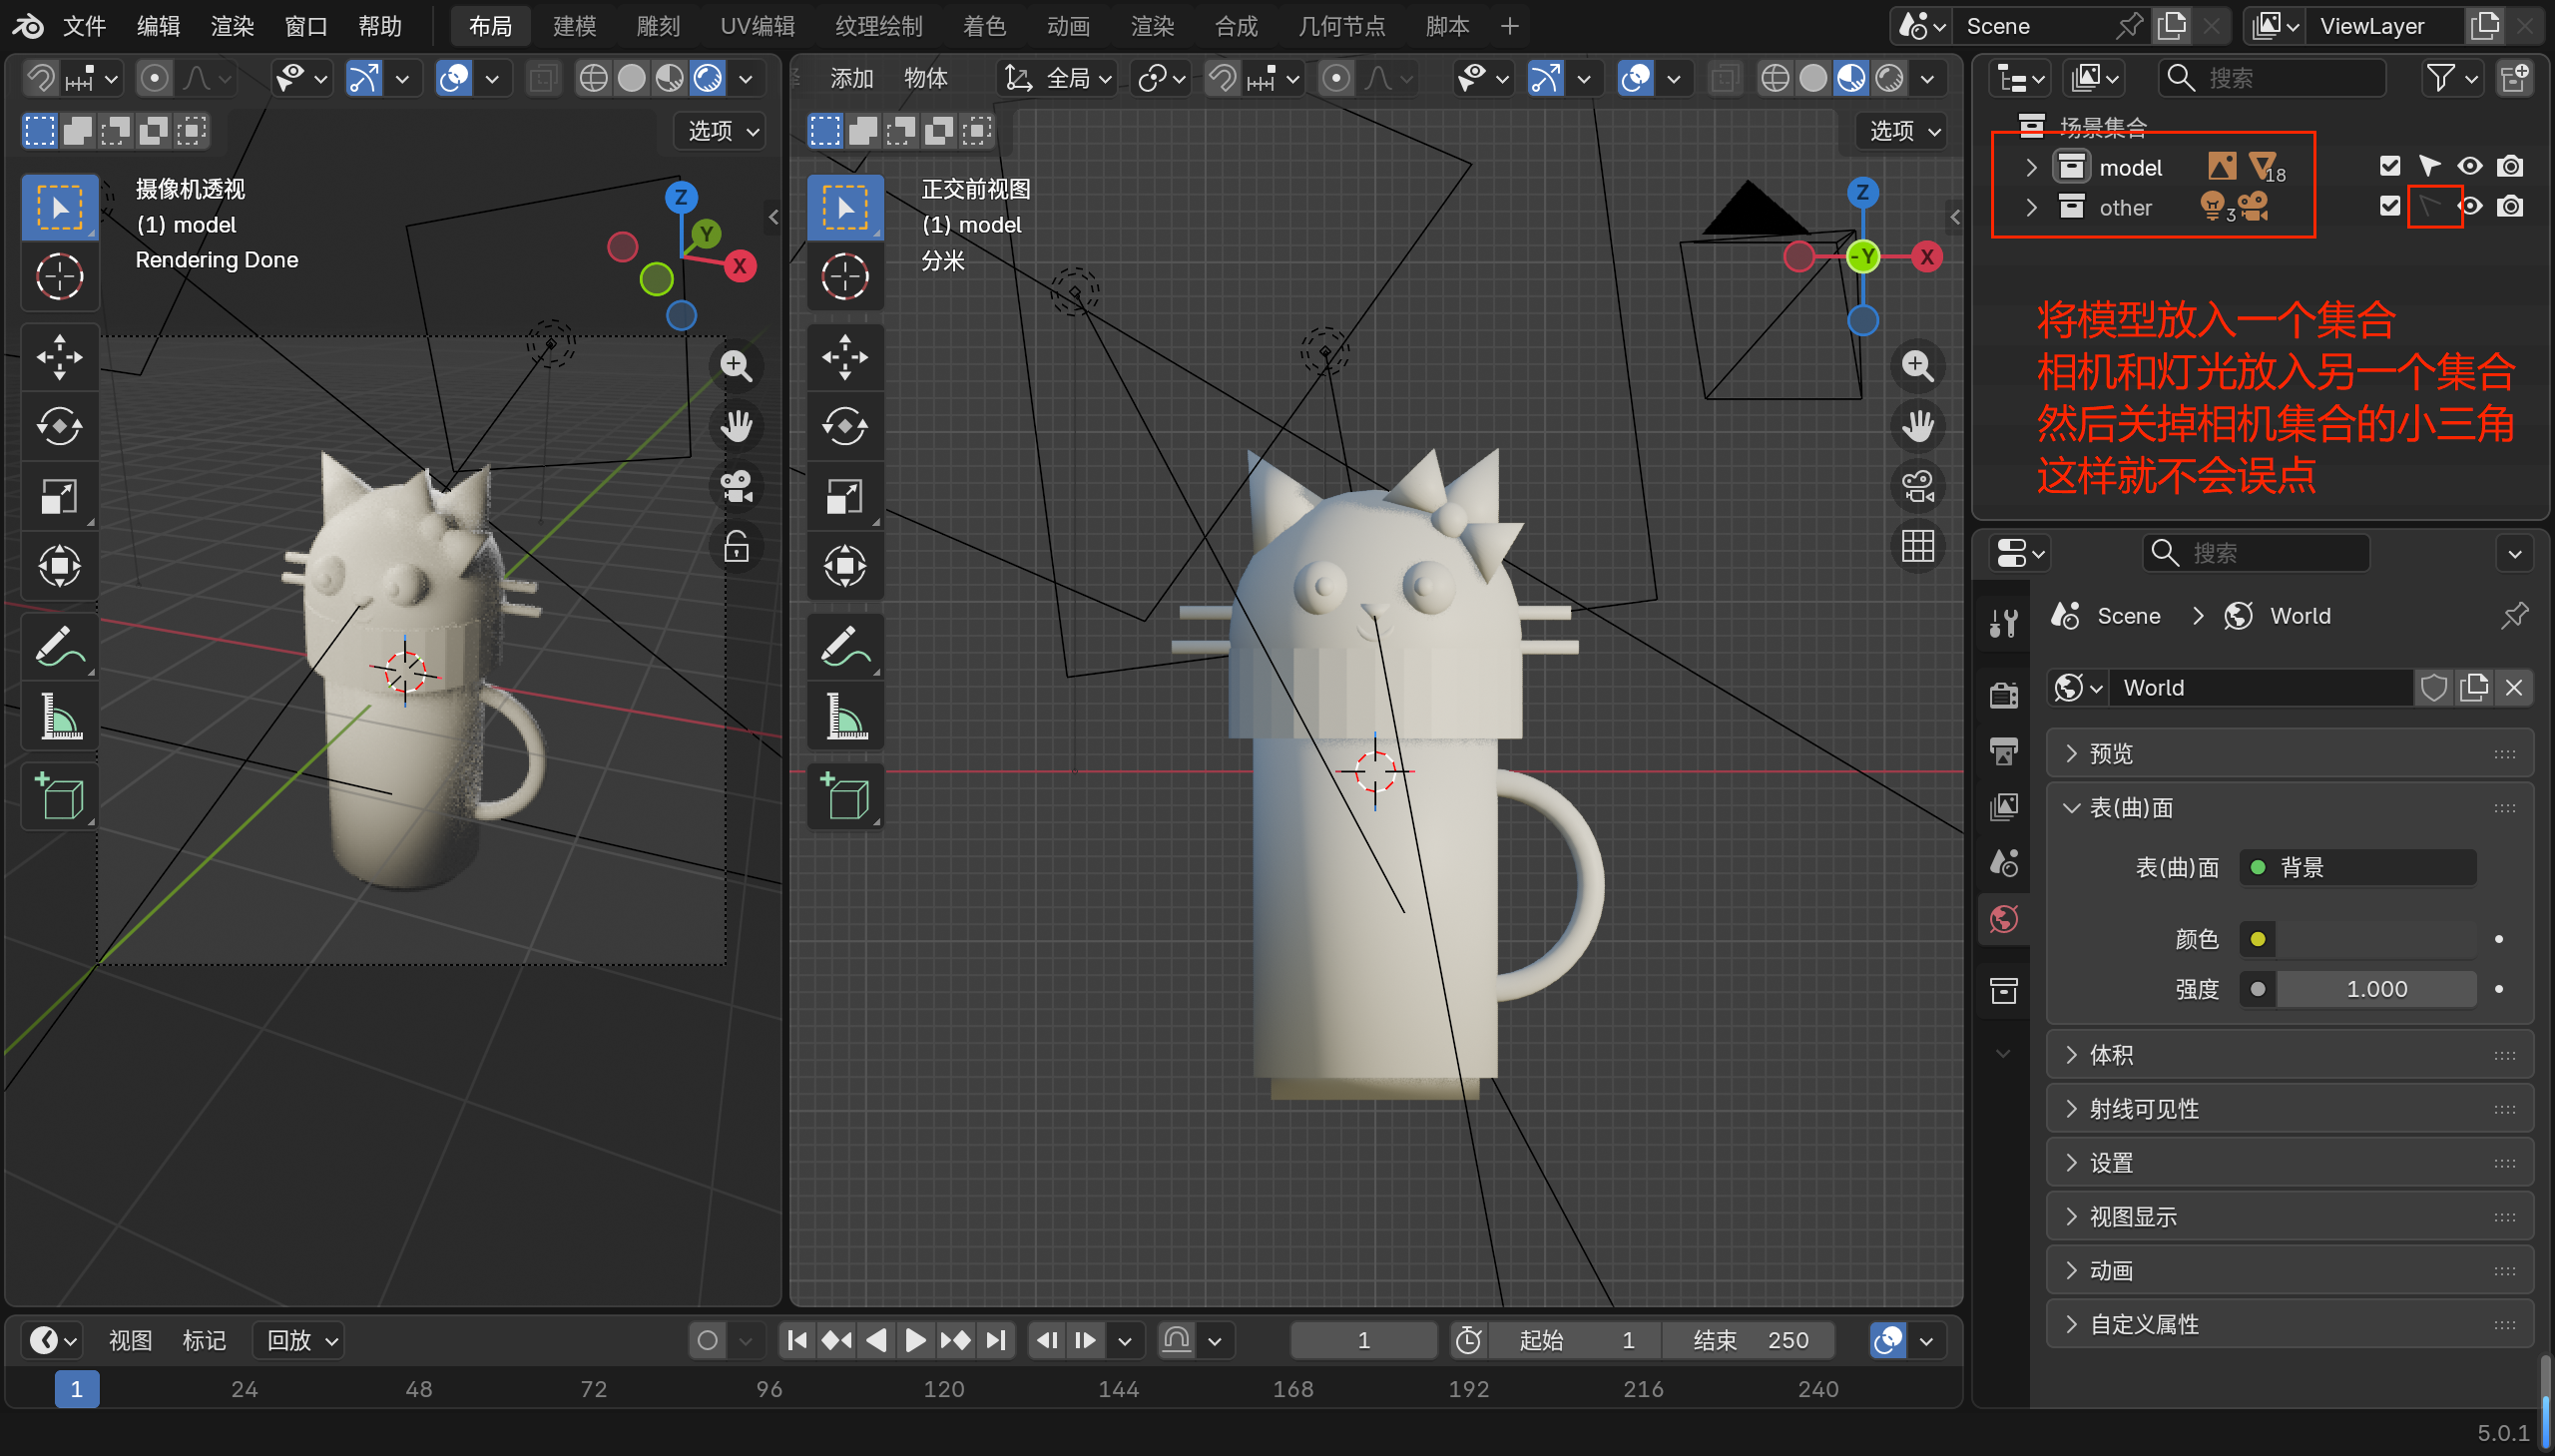Viewport: 2555px width, 1456px height.
Task: Switch to the 建模 workspace tab
Action: pos(574,26)
